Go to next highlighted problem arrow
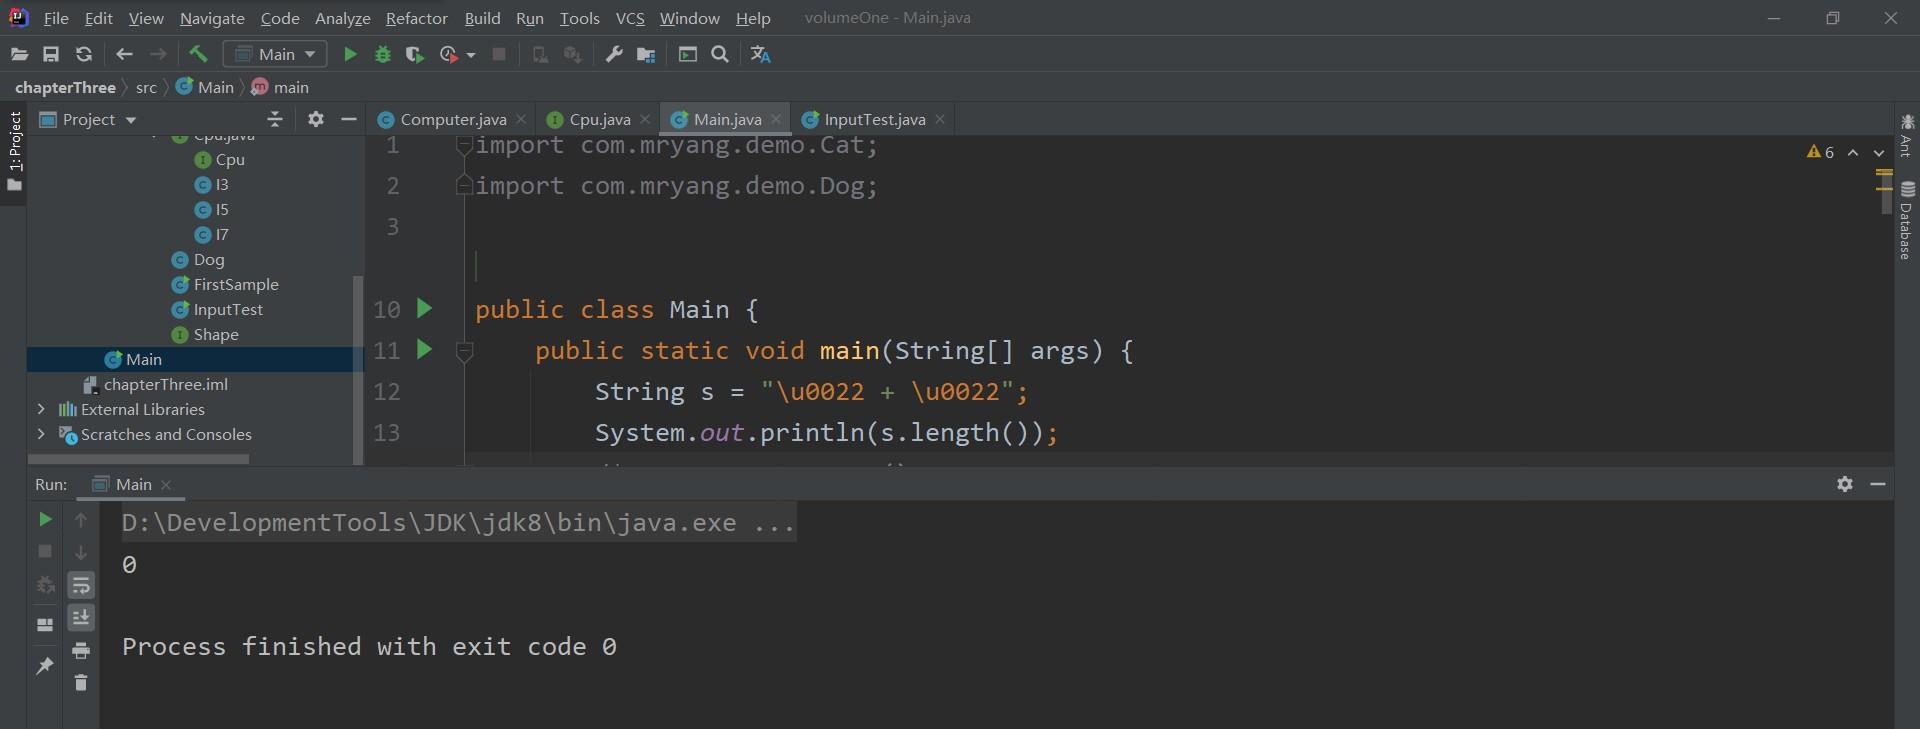 1879,152
